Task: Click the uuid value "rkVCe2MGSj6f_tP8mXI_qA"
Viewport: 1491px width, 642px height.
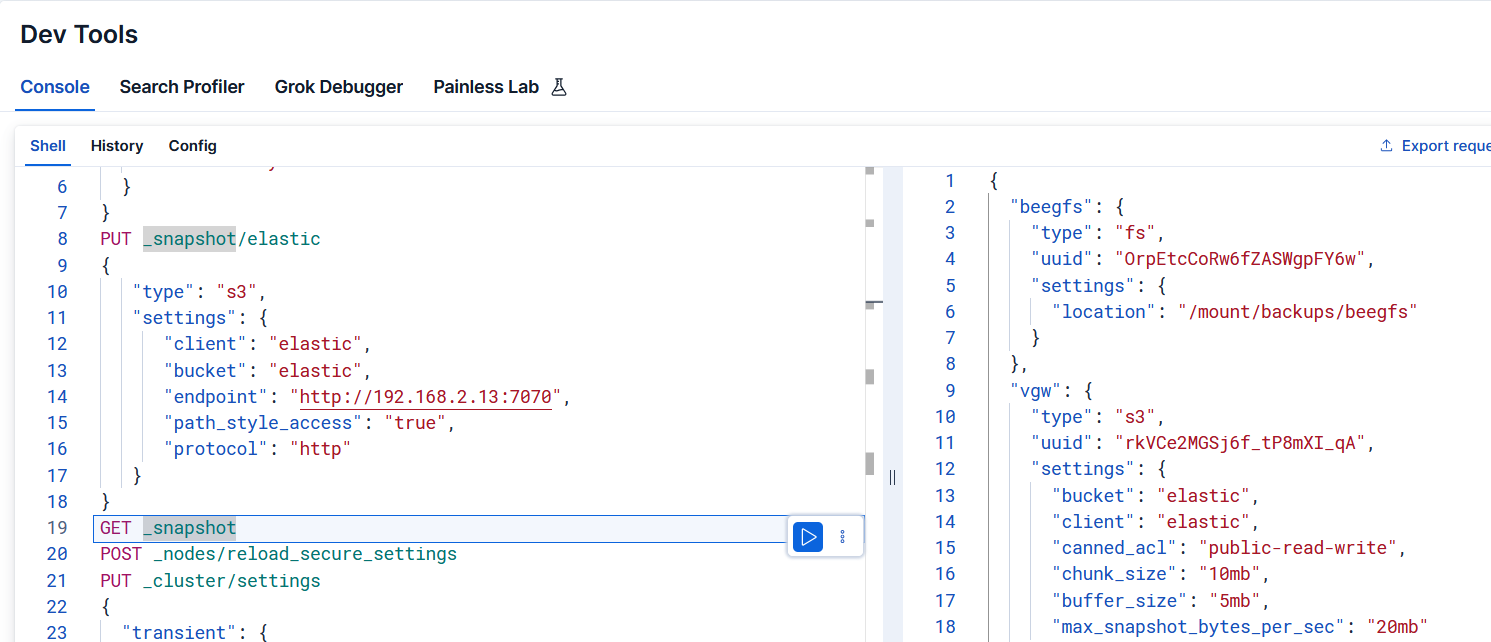Action: (x=1242, y=442)
